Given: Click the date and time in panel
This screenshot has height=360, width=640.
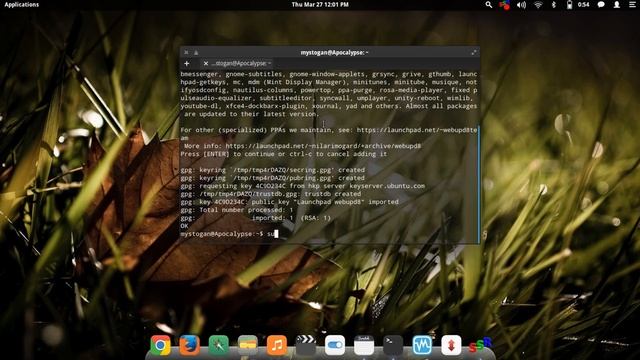Looking at the screenshot, I should click(320, 4).
